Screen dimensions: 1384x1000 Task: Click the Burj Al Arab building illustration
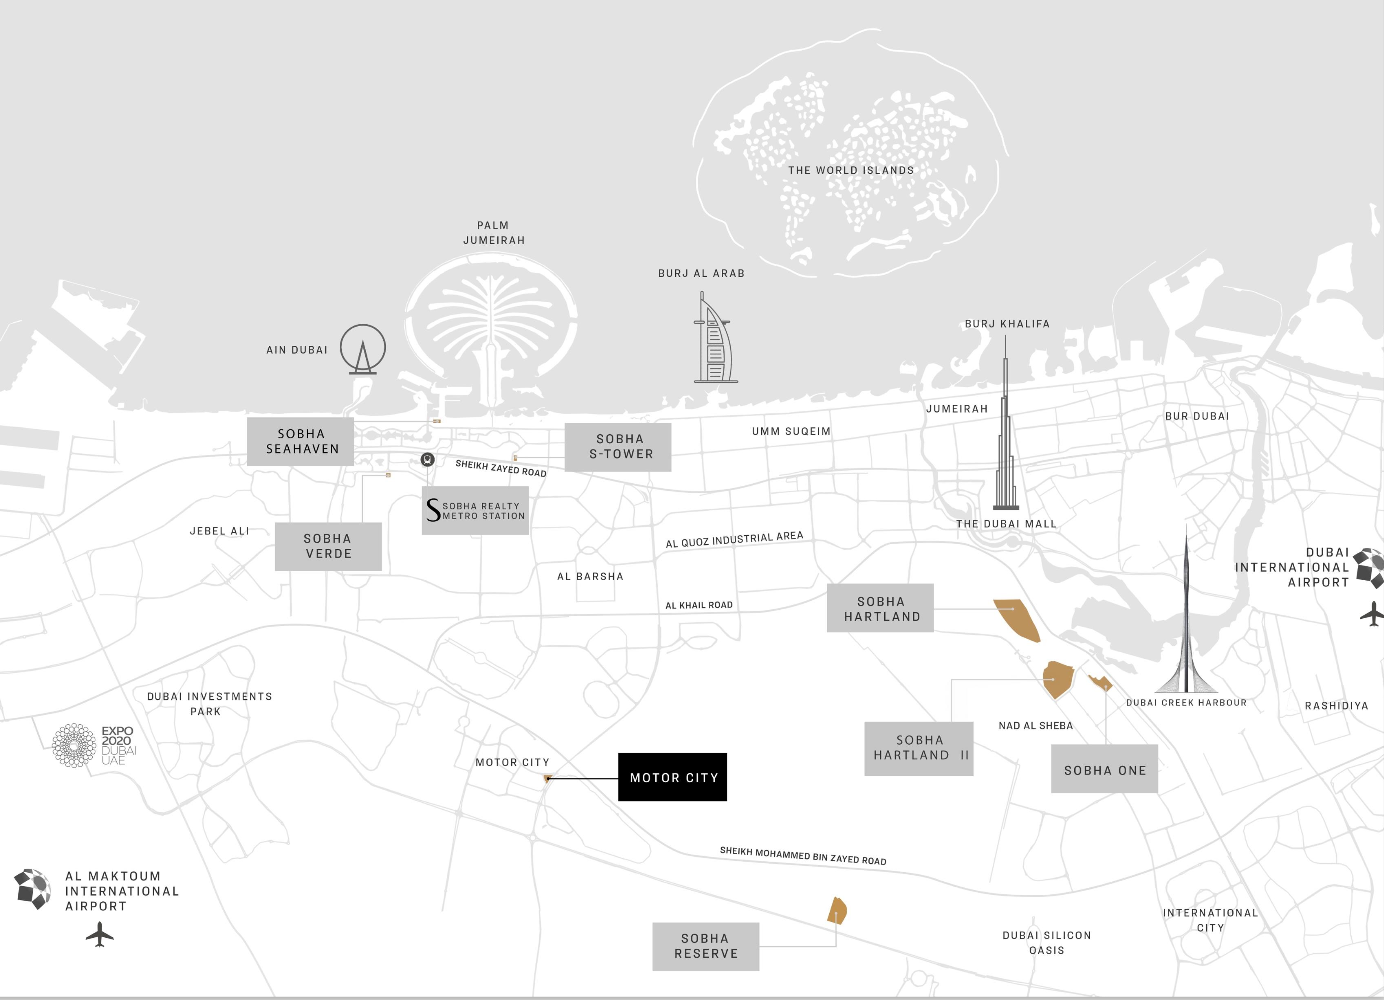[x=715, y=337]
